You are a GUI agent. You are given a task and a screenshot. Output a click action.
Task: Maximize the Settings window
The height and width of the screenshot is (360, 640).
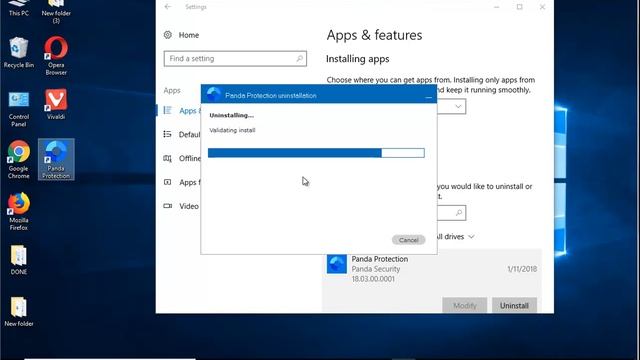(520, 7)
